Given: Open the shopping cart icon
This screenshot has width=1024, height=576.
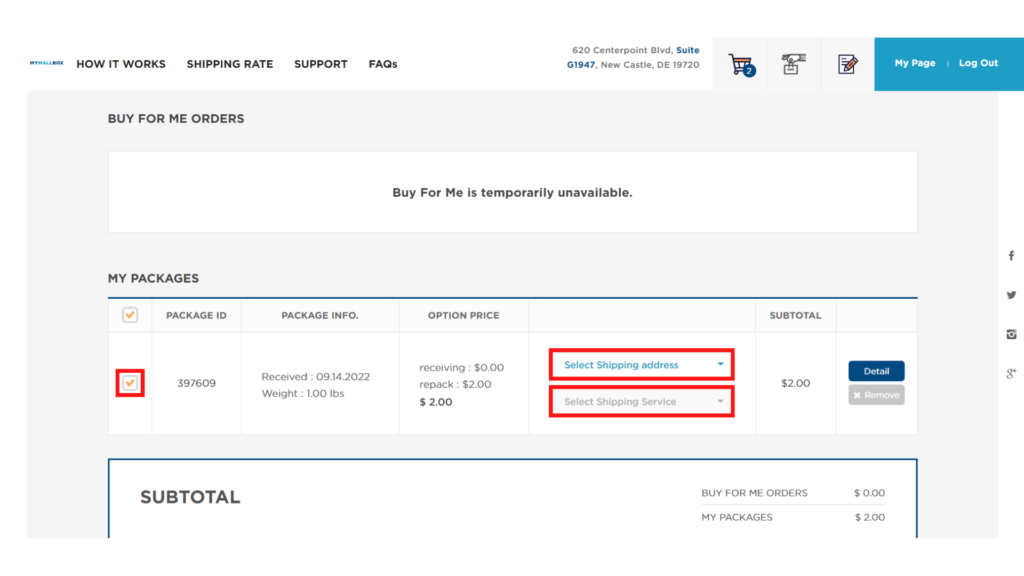Looking at the screenshot, I should tap(740, 65).
